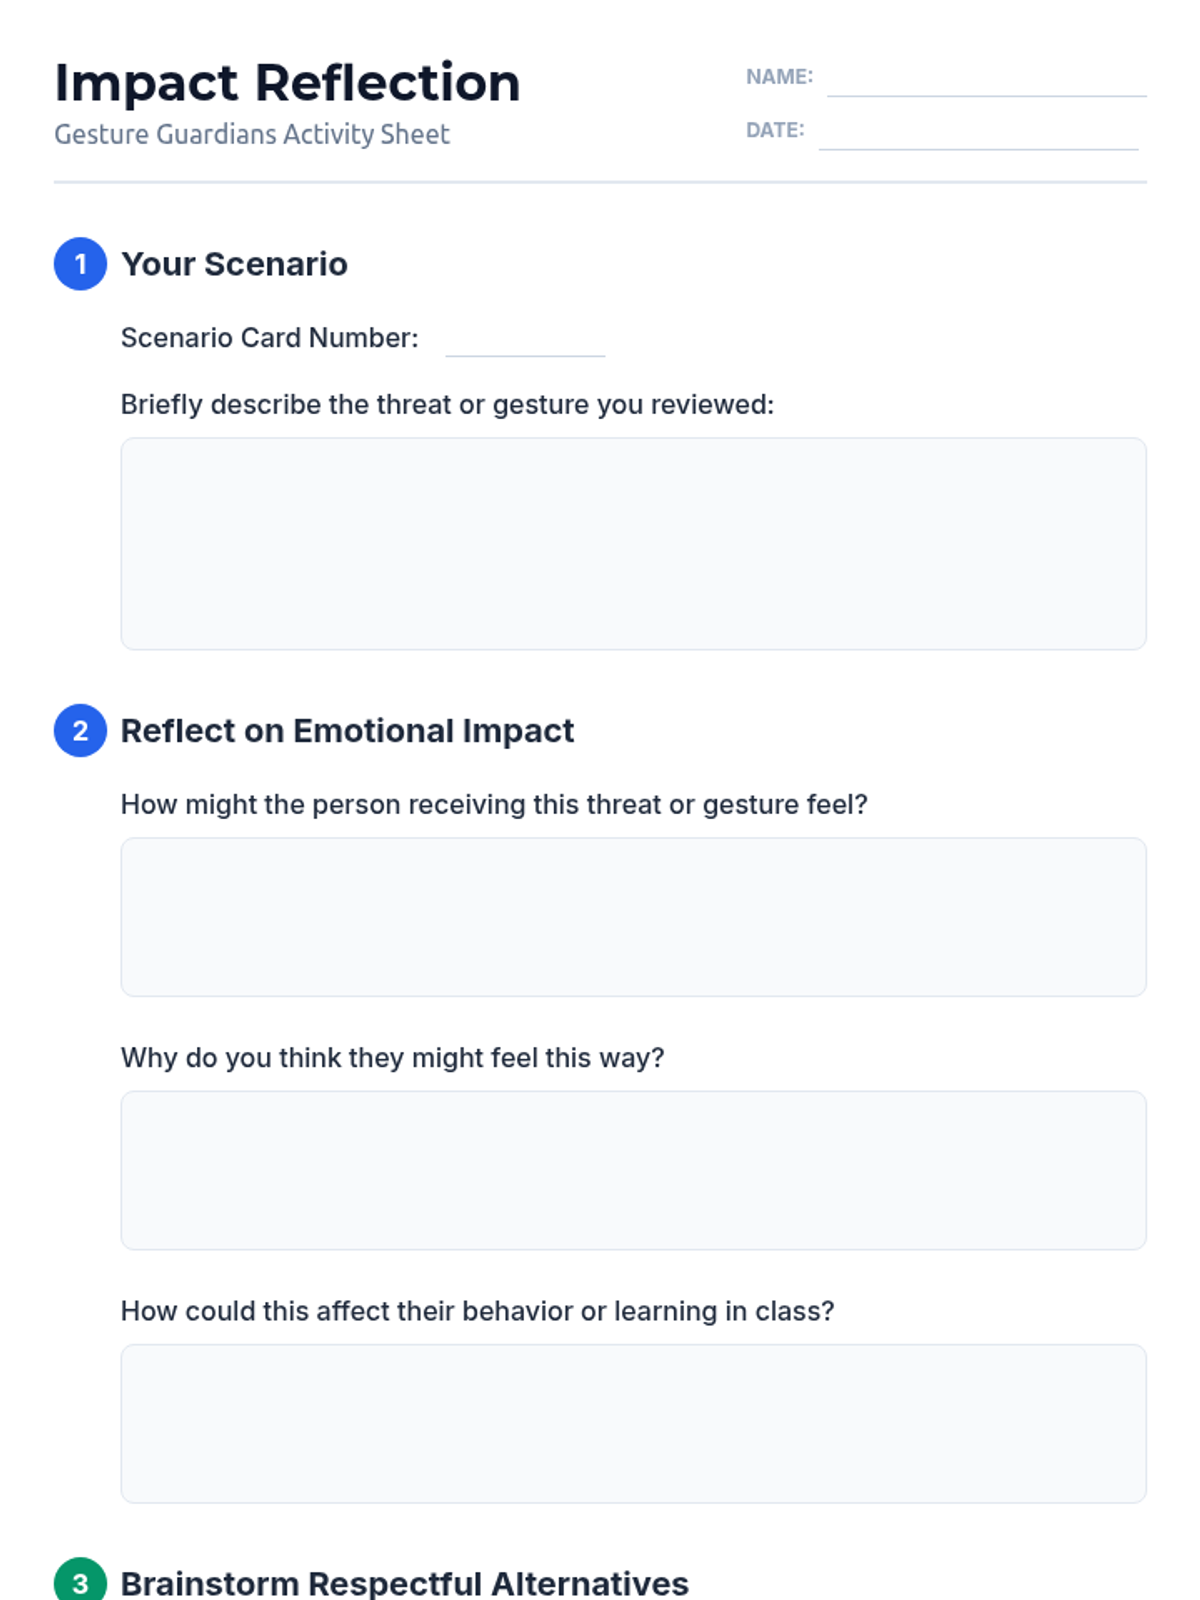1200x1600 pixels.
Task: Click the 'Why do you think' answer box
Action: click(633, 1170)
